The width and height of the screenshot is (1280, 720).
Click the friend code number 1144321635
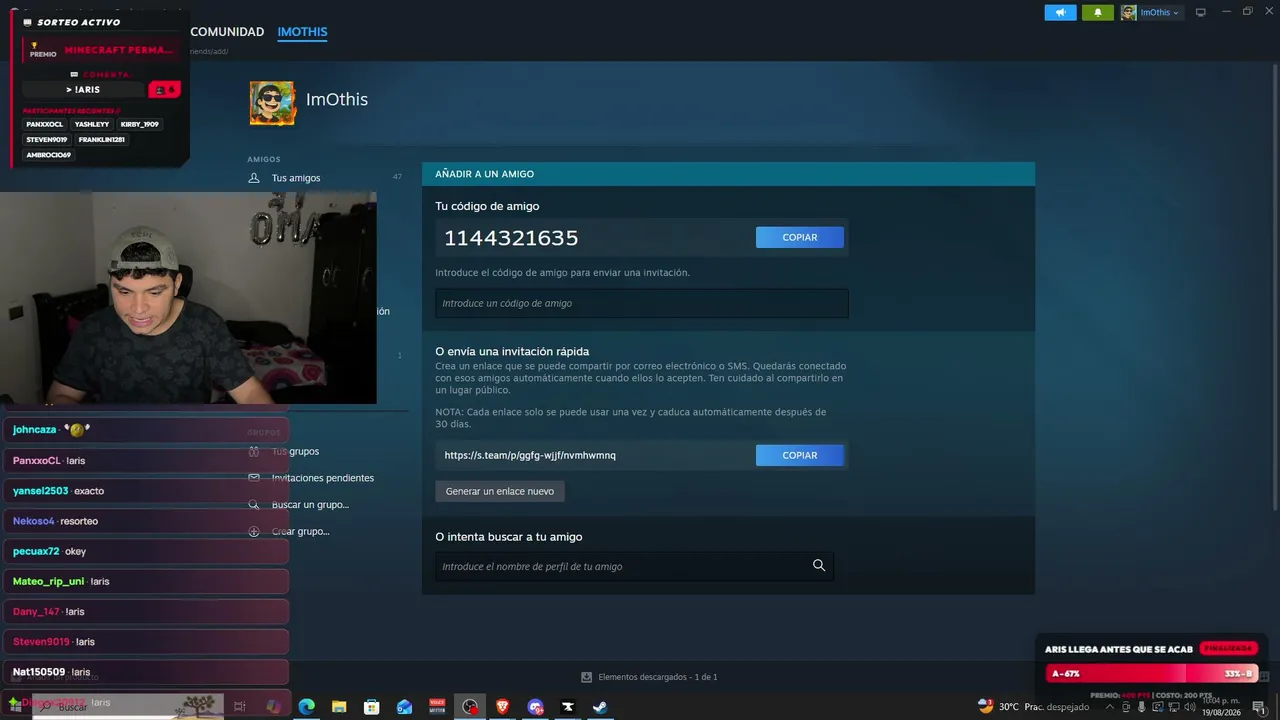tap(511, 238)
